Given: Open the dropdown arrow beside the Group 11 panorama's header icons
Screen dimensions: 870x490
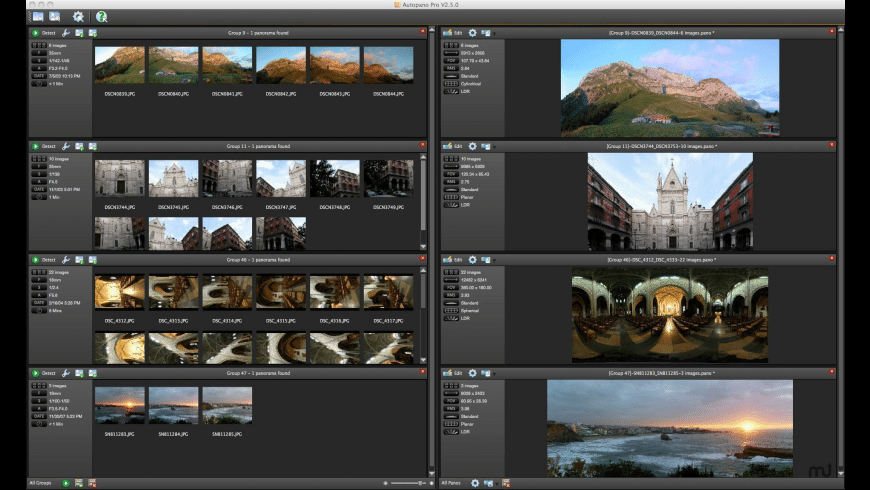Looking at the screenshot, I should 494,147.
